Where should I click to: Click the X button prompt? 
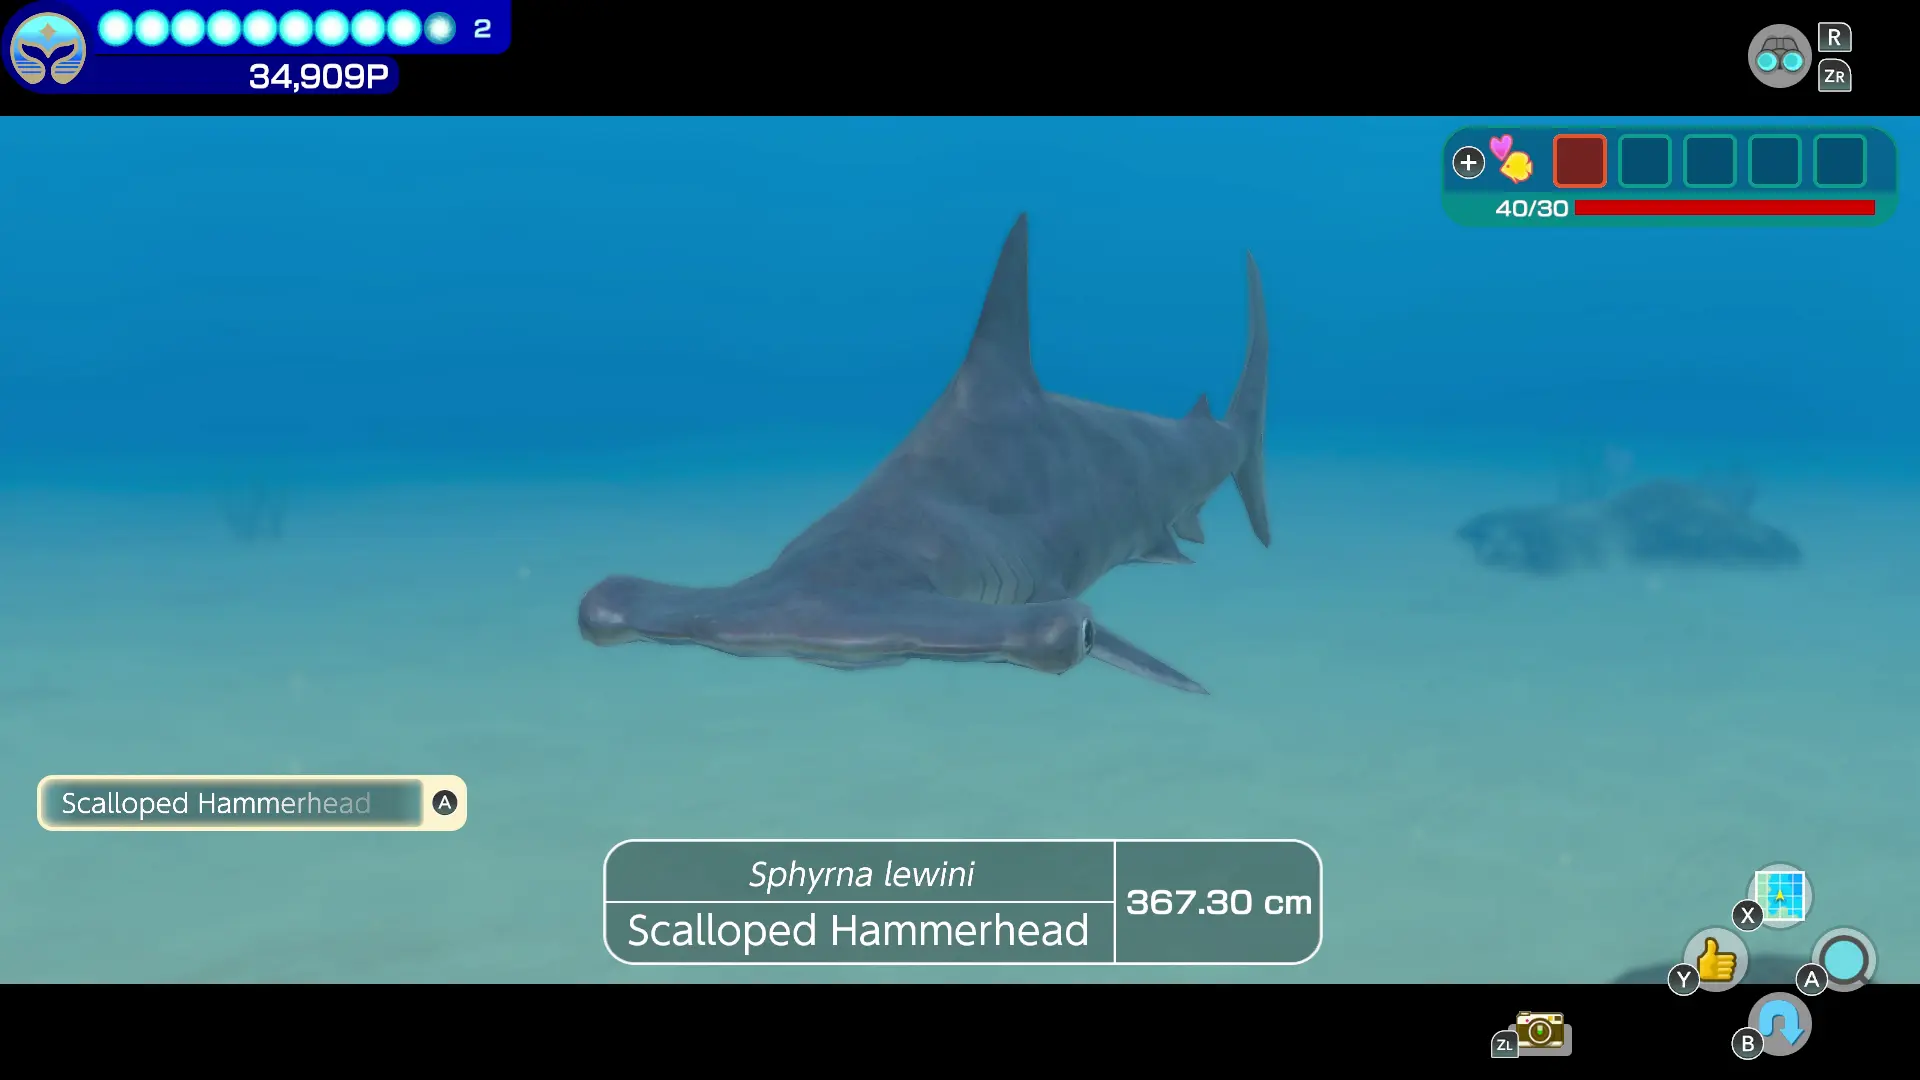(x=1747, y=915)
